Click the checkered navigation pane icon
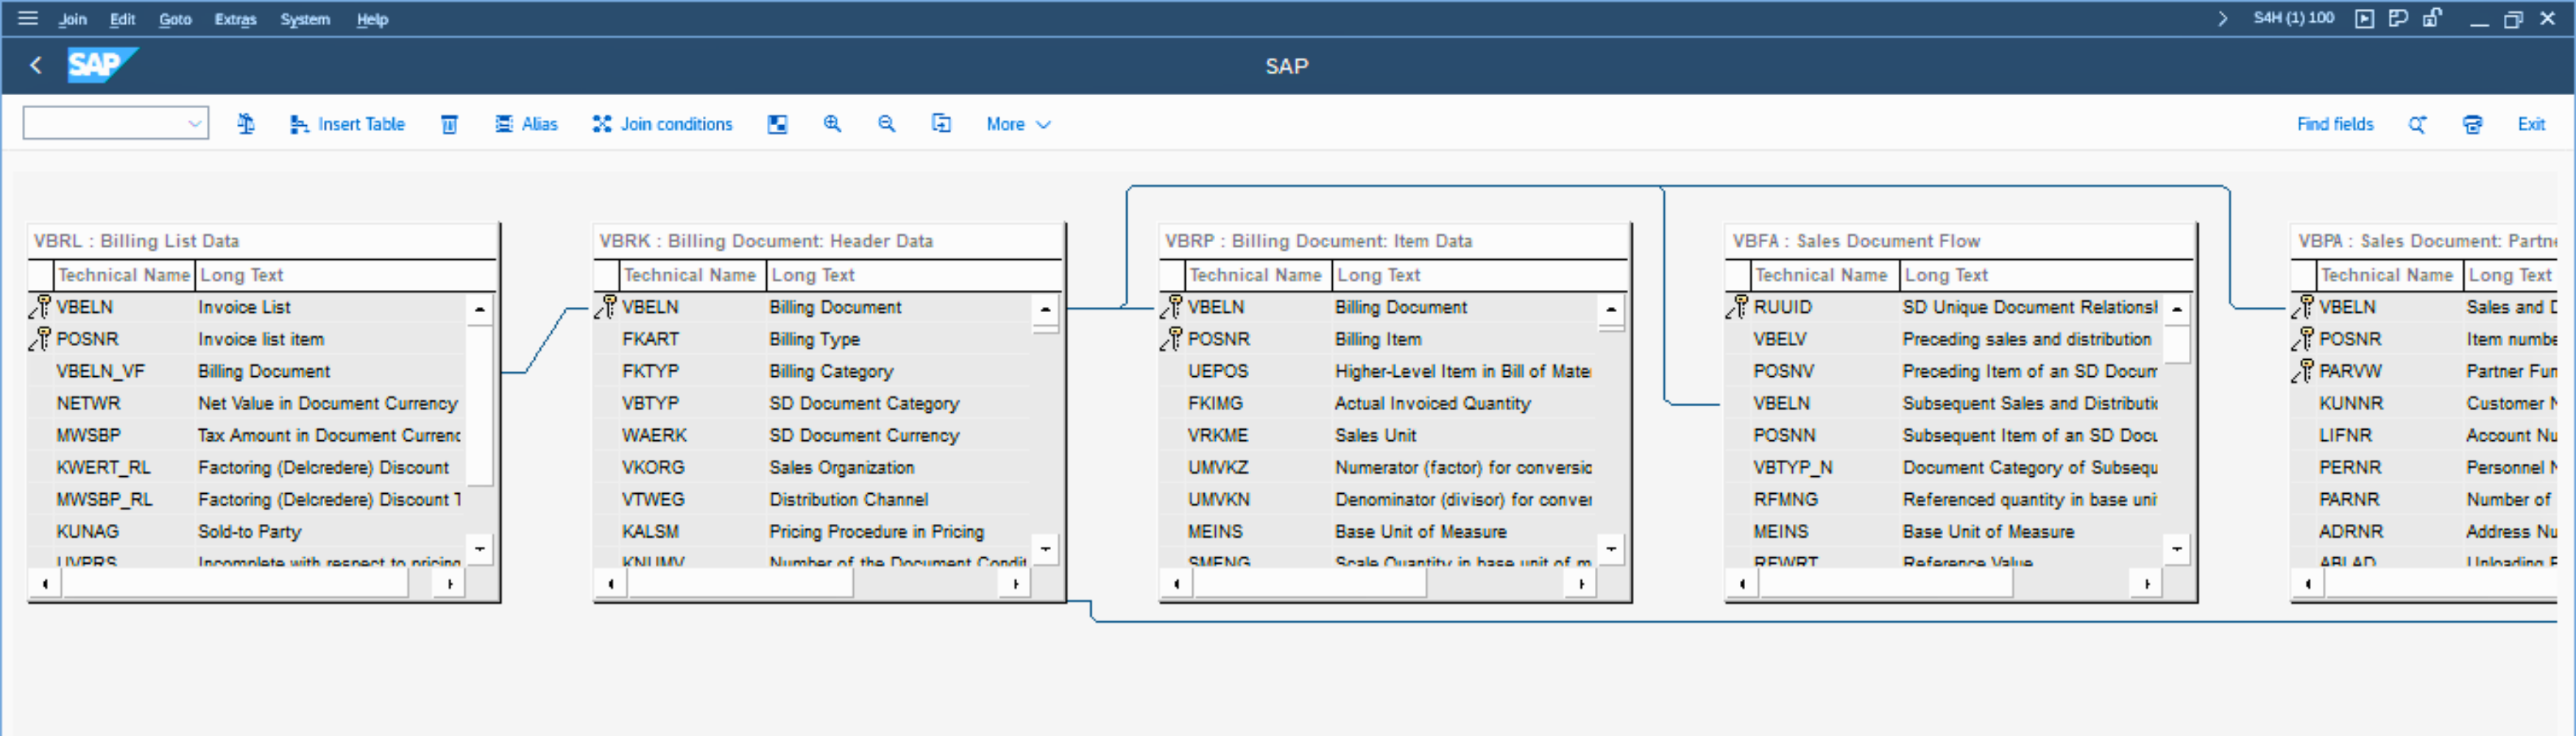This screenshot has height=736, width=2576. [x=777, y=124]
